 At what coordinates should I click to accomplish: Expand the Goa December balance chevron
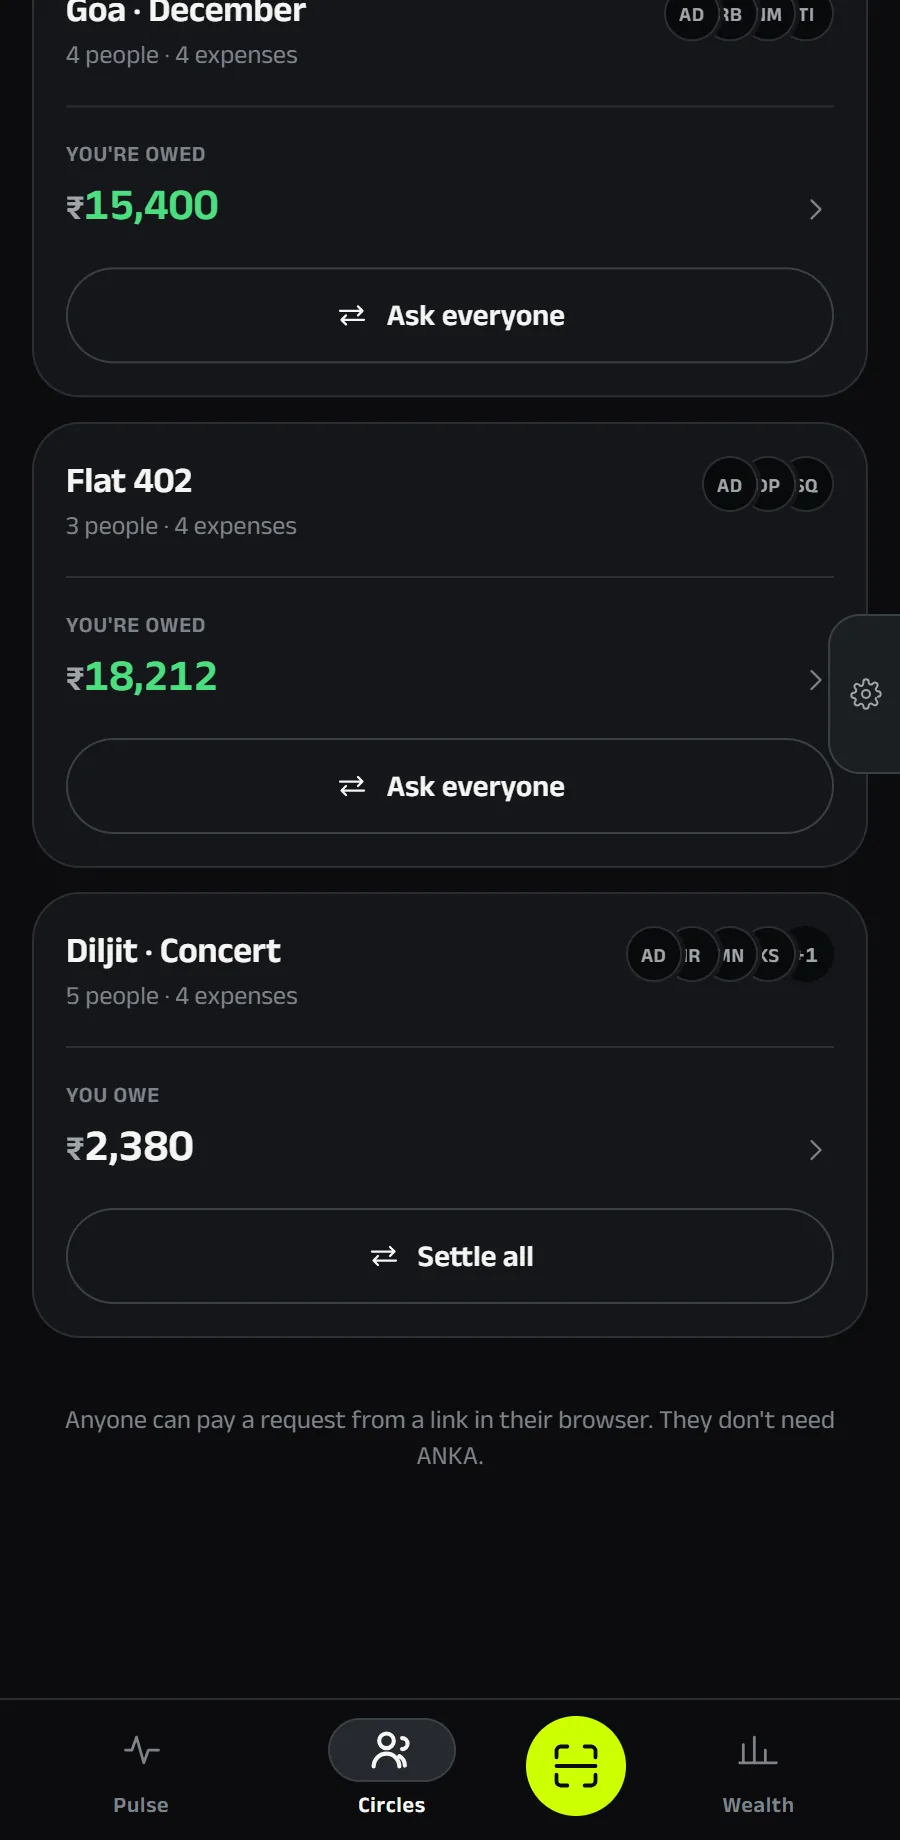coord(815,209)
